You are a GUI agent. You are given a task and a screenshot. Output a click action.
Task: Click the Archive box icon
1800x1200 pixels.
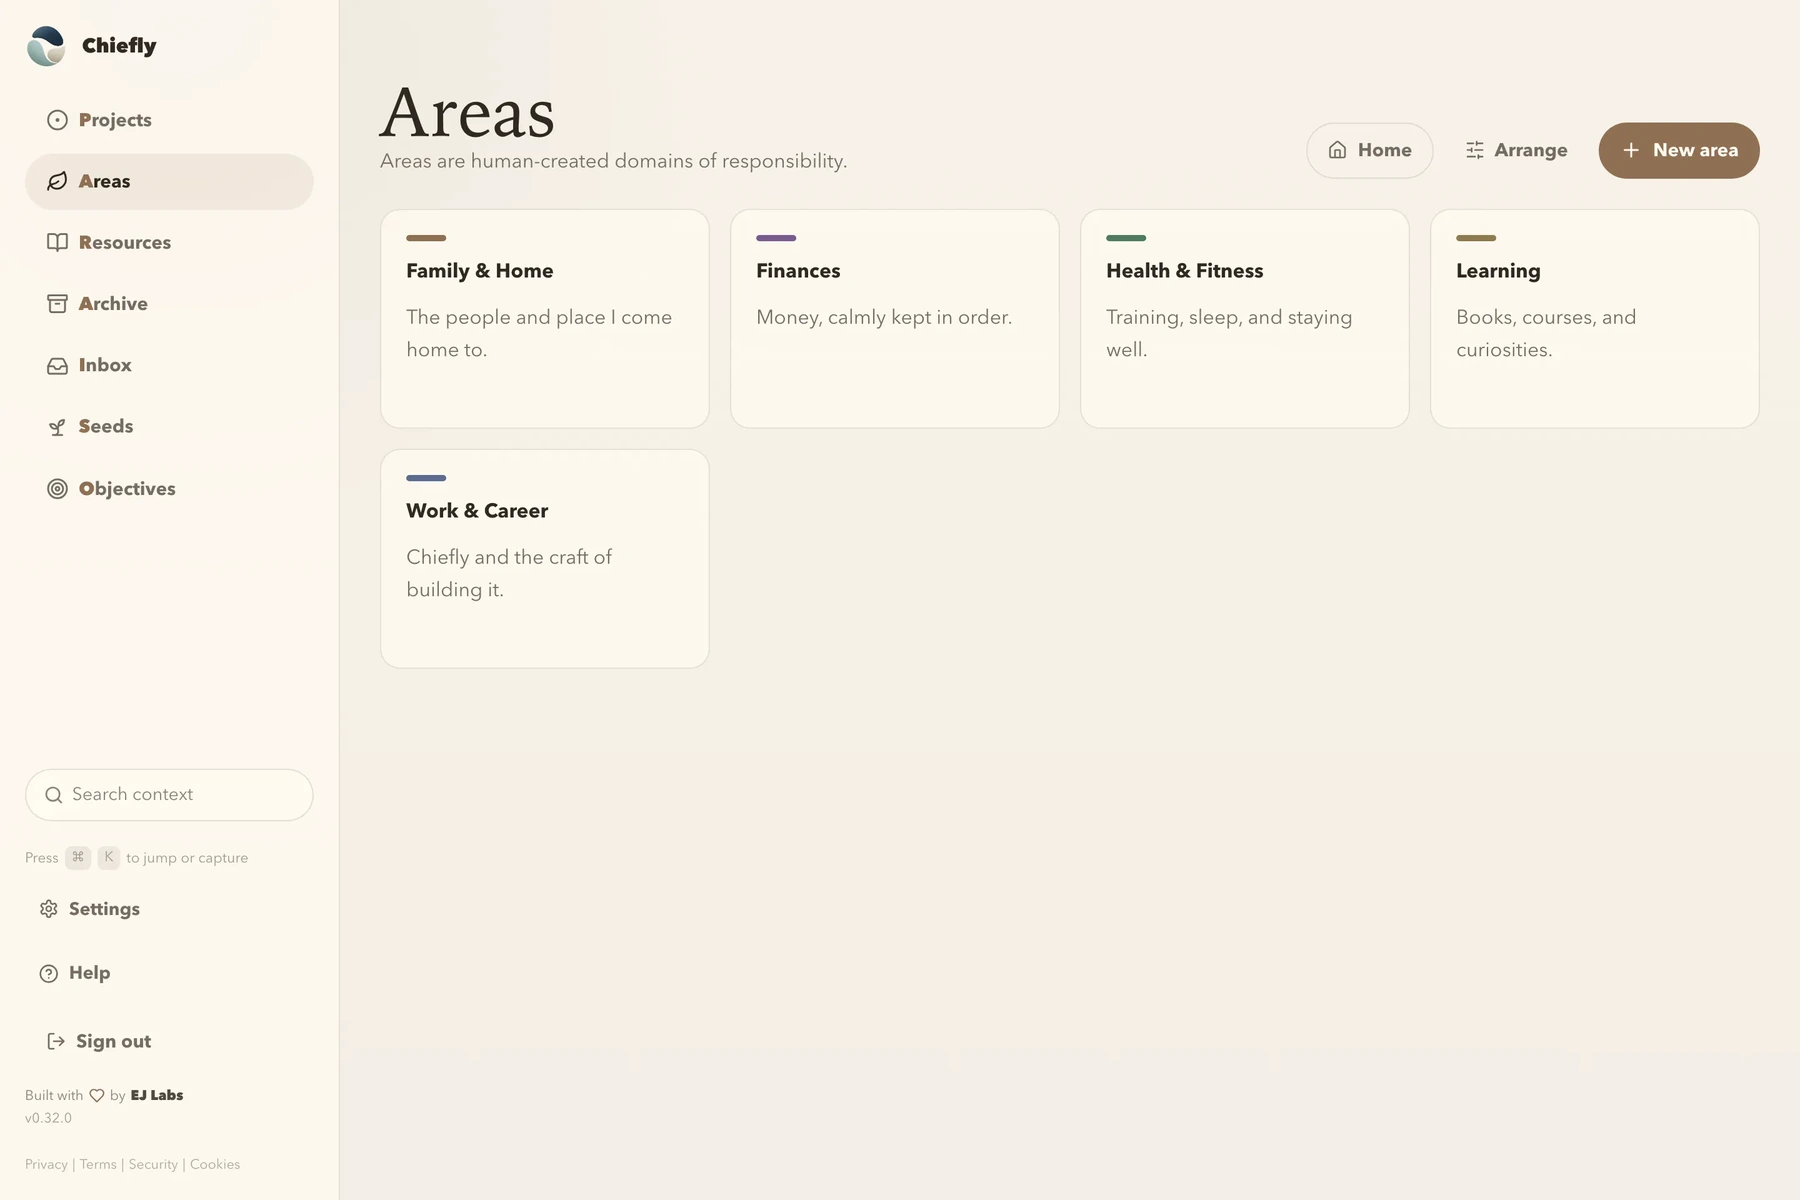[x=58, y=304]
